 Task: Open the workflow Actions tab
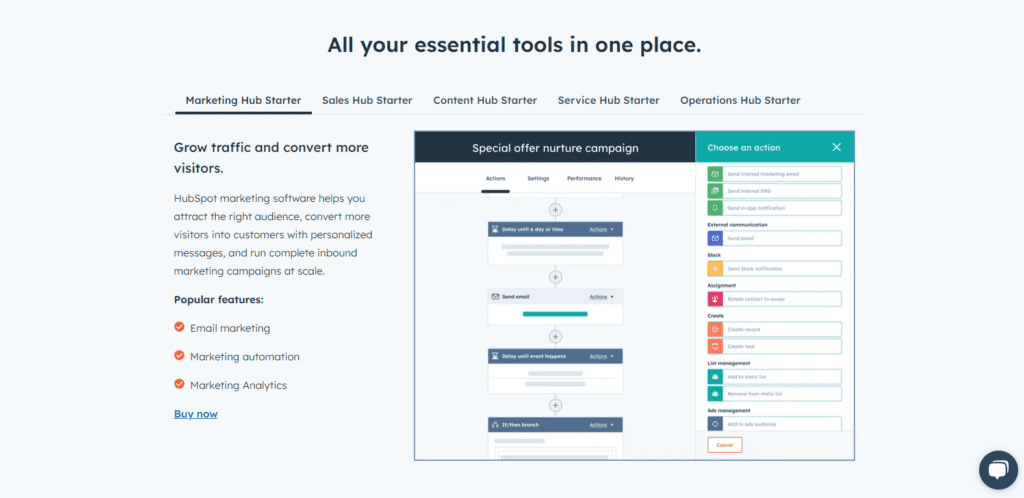tap(495, 178)
